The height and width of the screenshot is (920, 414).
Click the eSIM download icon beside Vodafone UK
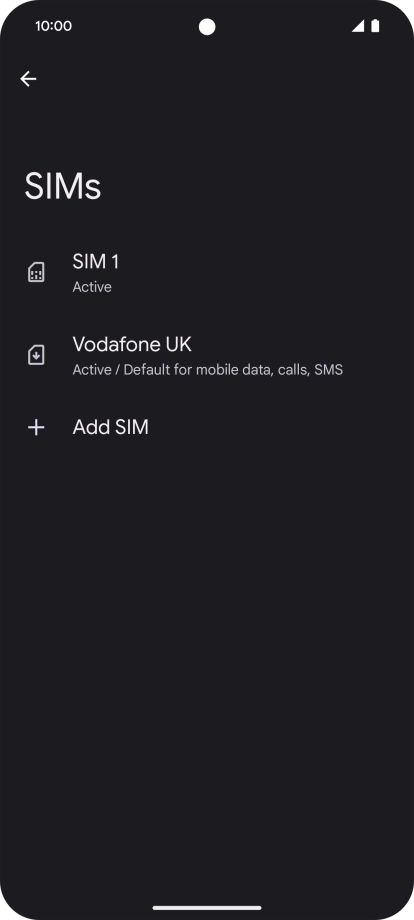(36, 355)
